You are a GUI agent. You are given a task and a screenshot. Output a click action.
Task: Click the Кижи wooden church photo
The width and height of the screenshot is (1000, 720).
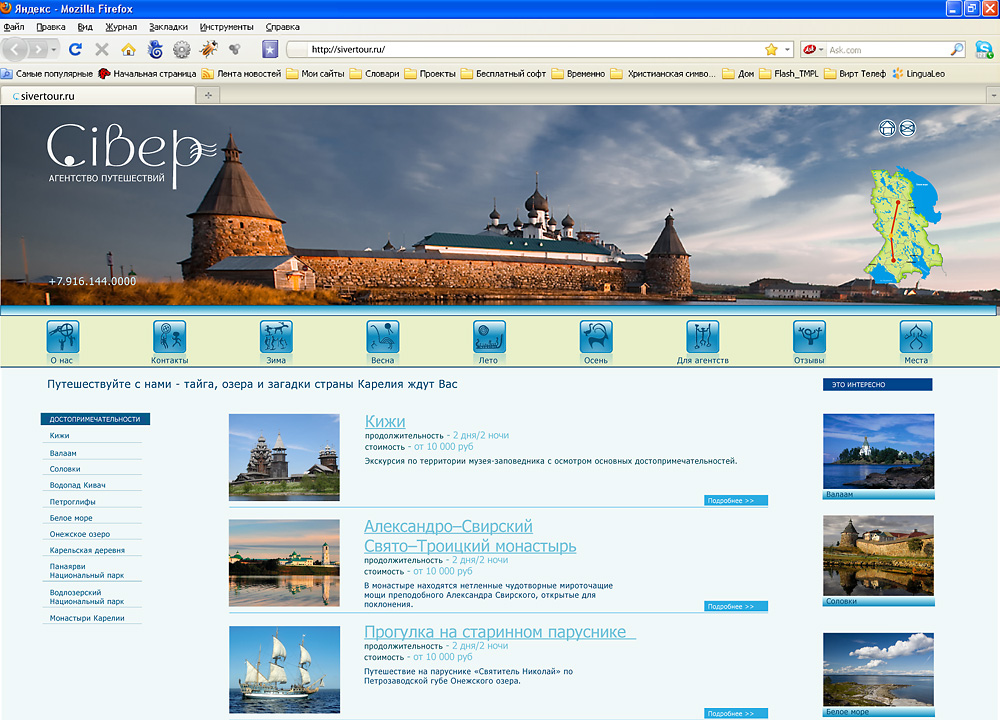(284, 457)
